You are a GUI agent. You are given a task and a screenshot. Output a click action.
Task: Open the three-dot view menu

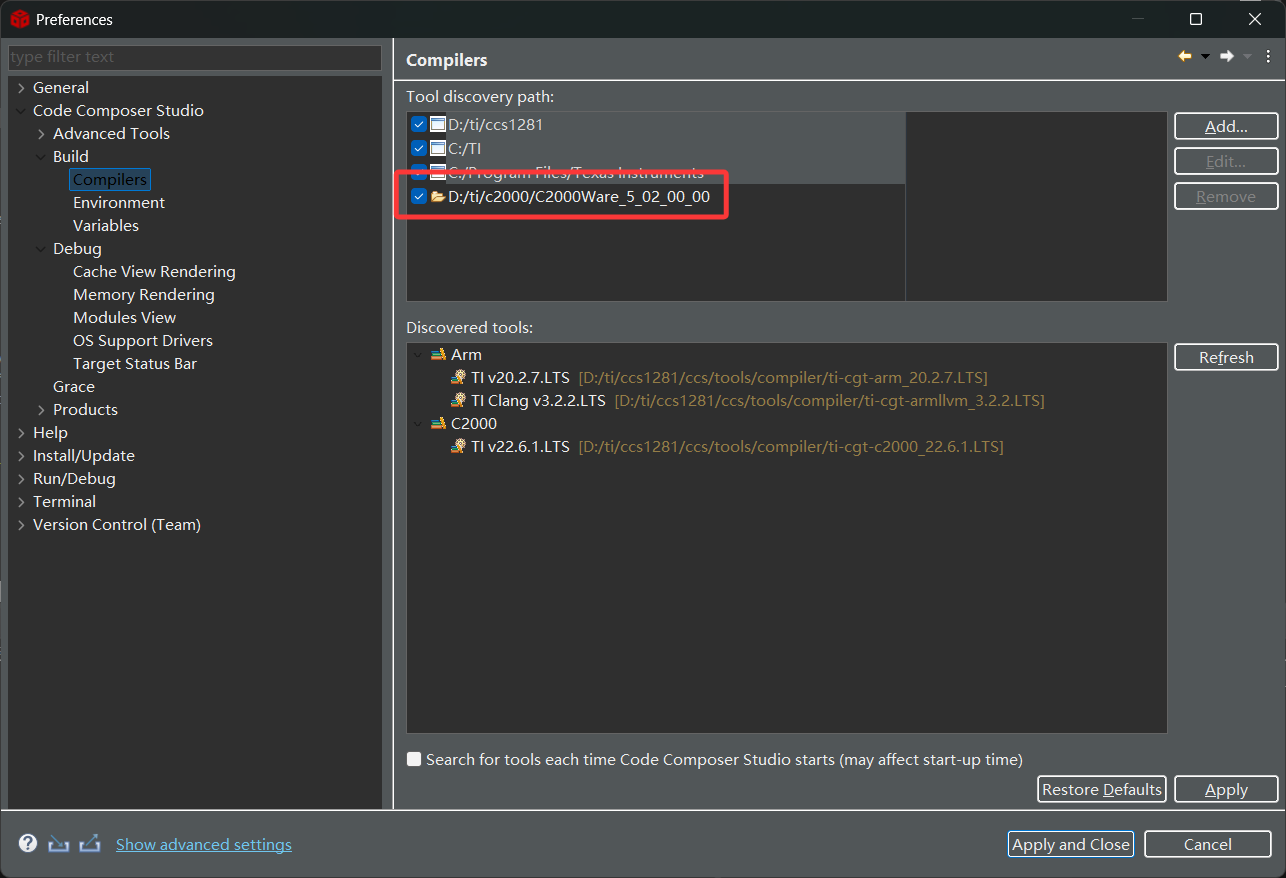[x=1268, y=57]
